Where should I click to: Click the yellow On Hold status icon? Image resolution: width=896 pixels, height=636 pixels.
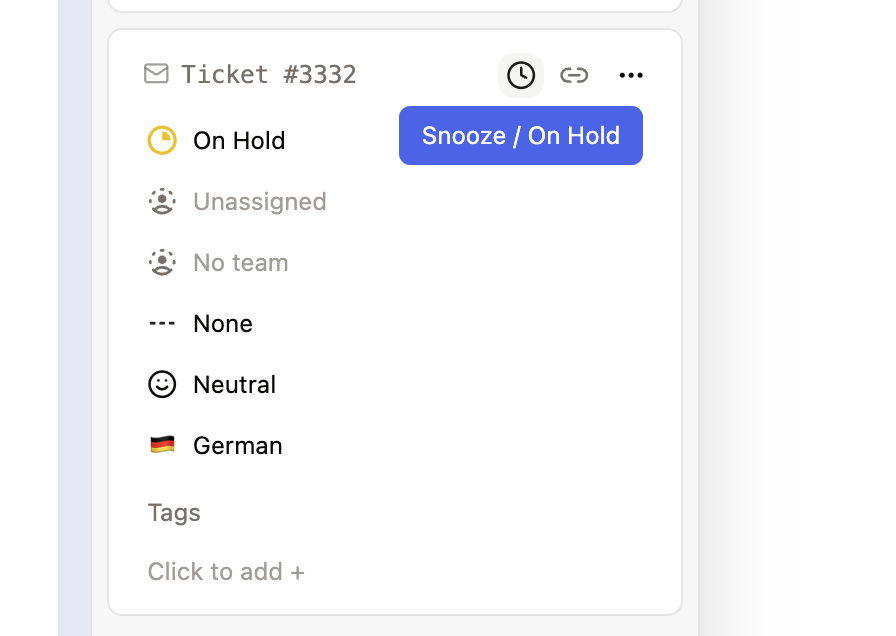tap(162, 141)
